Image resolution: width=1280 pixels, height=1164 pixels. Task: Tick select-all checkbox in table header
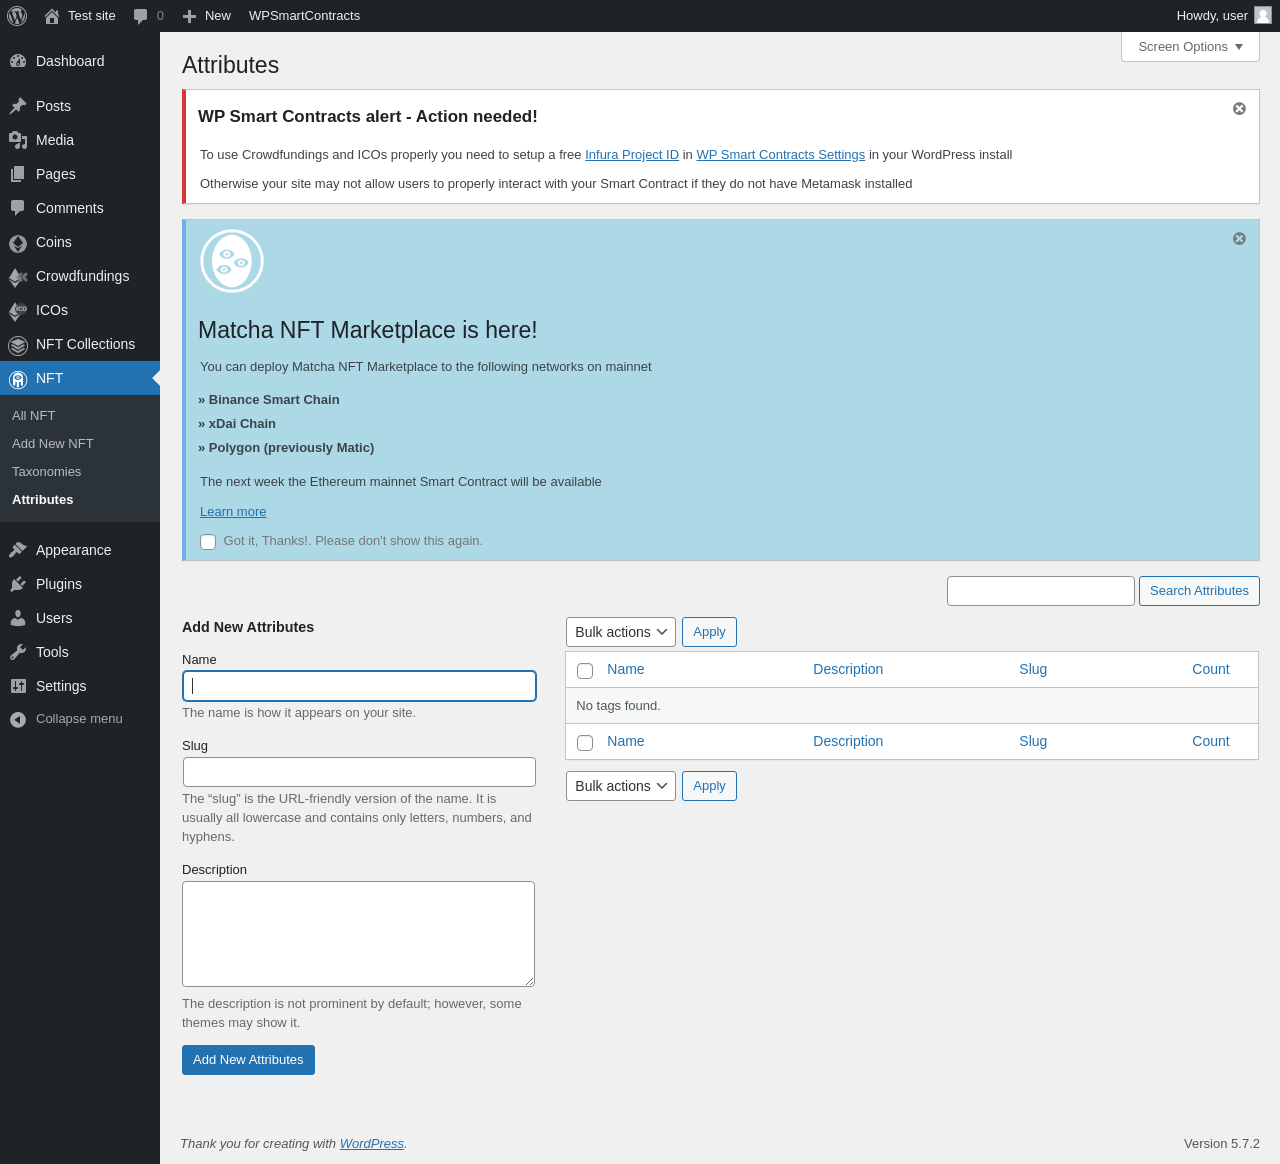(585, 671)
